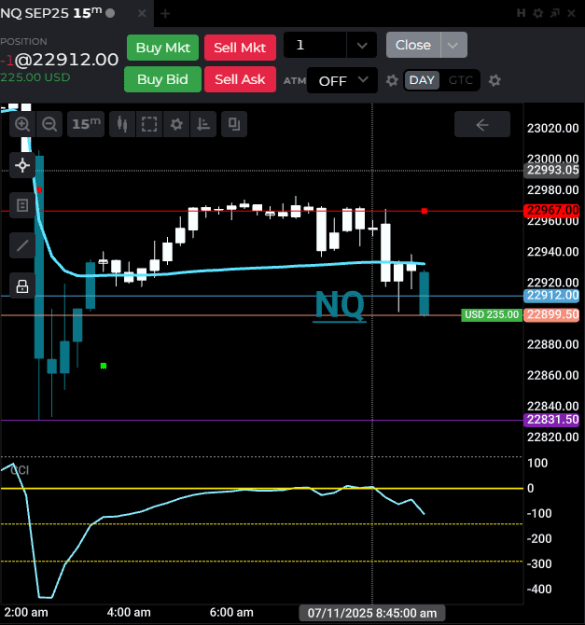The image size is (585, 625).
Task: Activate the dashed rectangle selection tool
Action: [149, 124]
